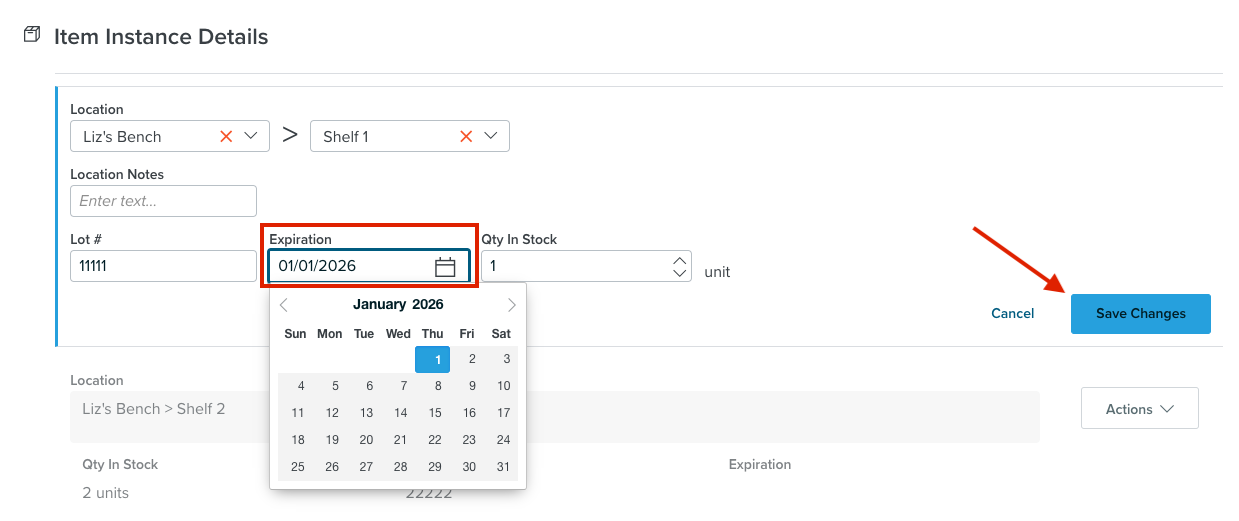Expand the Liz's Bench location dropdown
The width and height of the screenshot is (1239, 521).
(250, 136)
